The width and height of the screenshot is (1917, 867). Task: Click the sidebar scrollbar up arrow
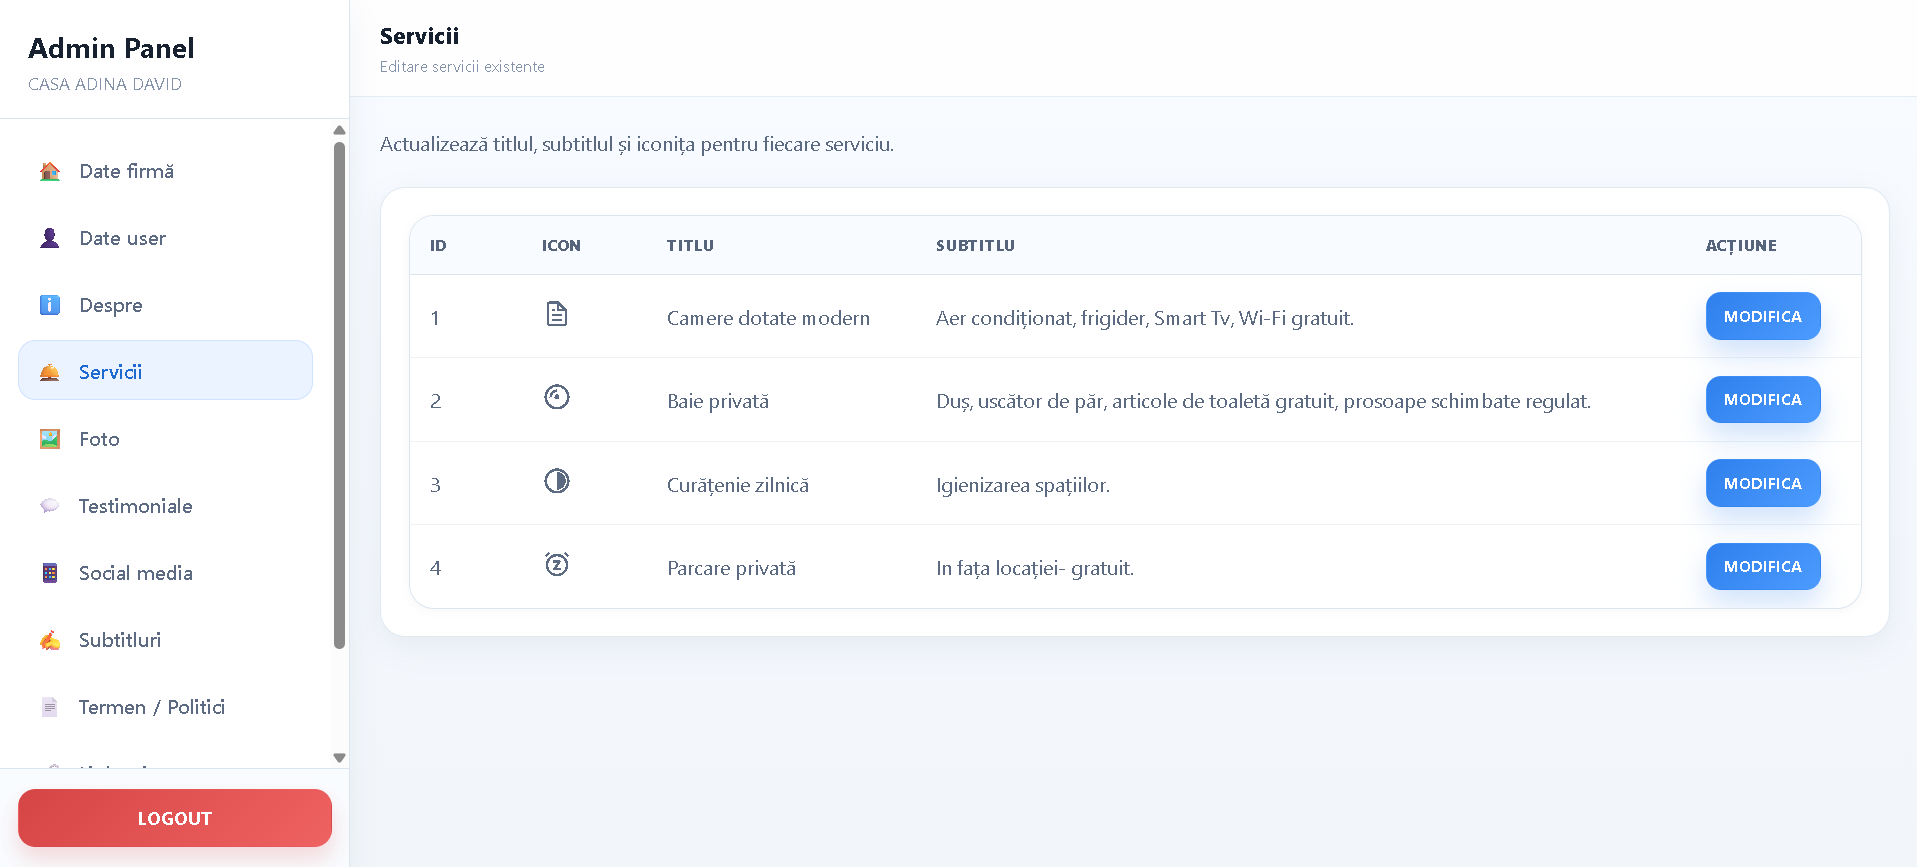click(x=339, y=130)
